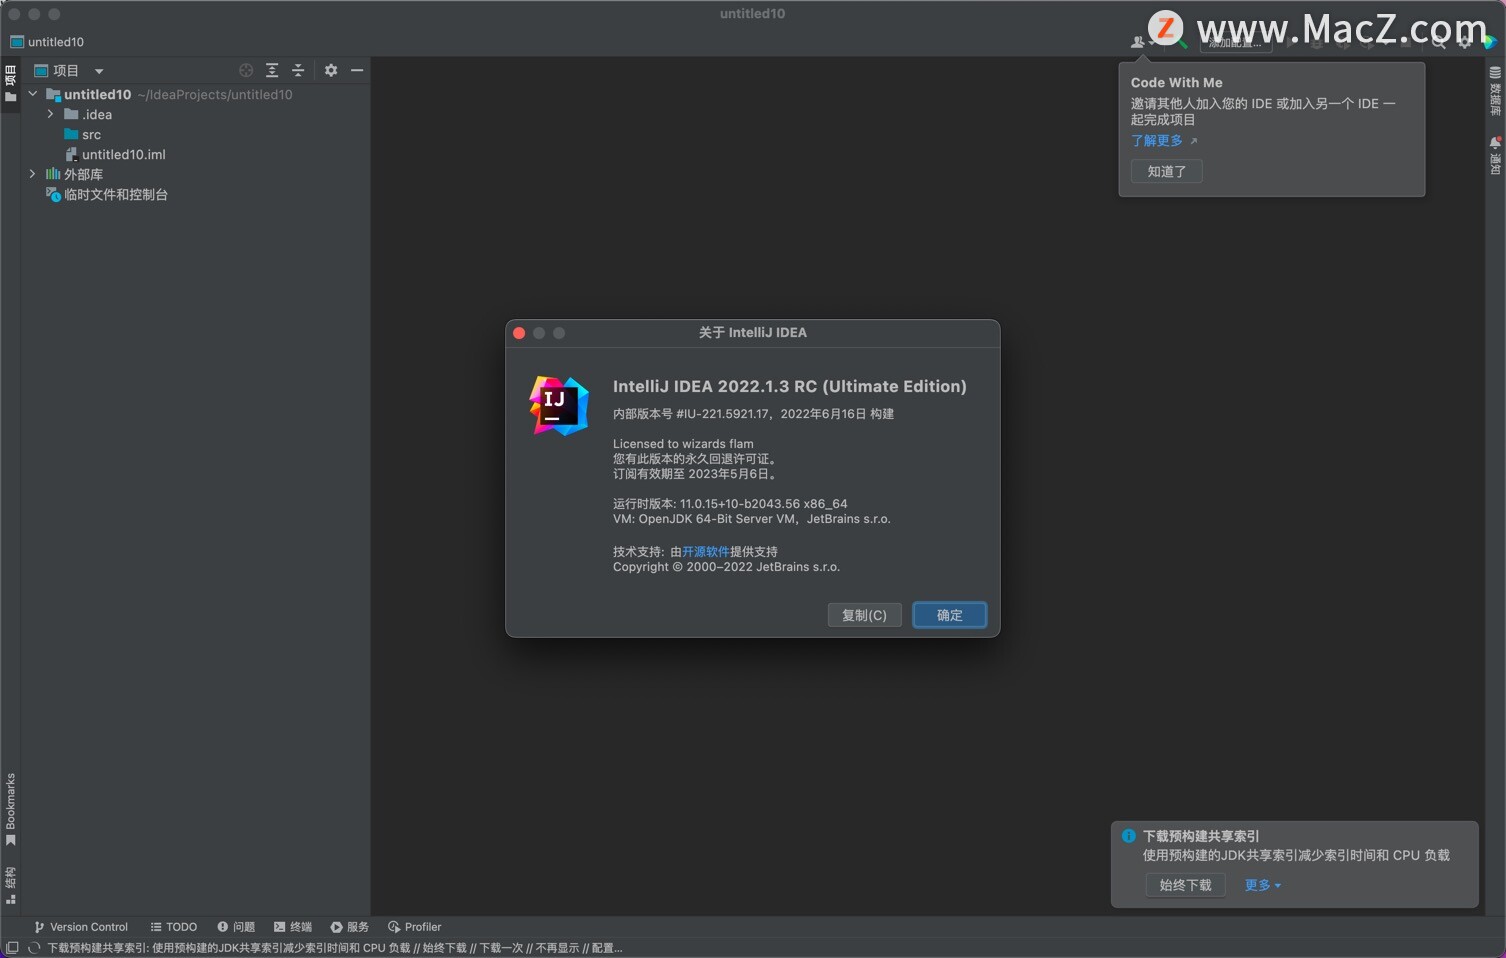Open the open-source software (开源软件) link
Screen dimensions: 1506x958
tap(706, 552)
